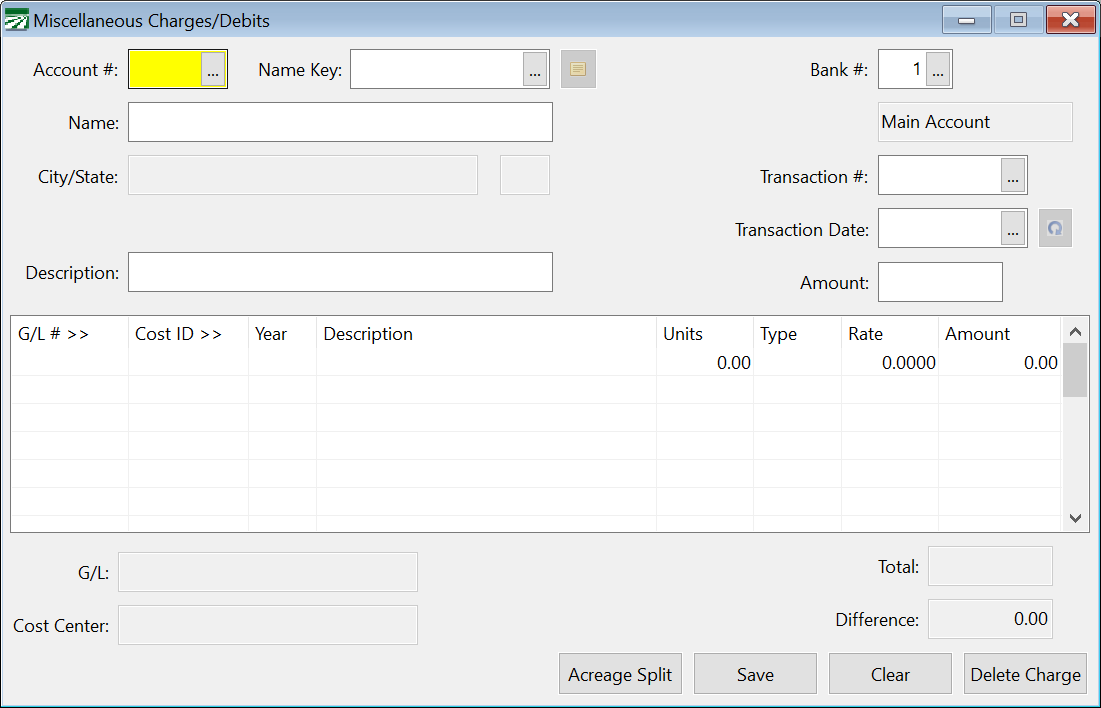1101x708 pixels.
Task: Click the note icon beside Name Key
Action: point(578,69)
